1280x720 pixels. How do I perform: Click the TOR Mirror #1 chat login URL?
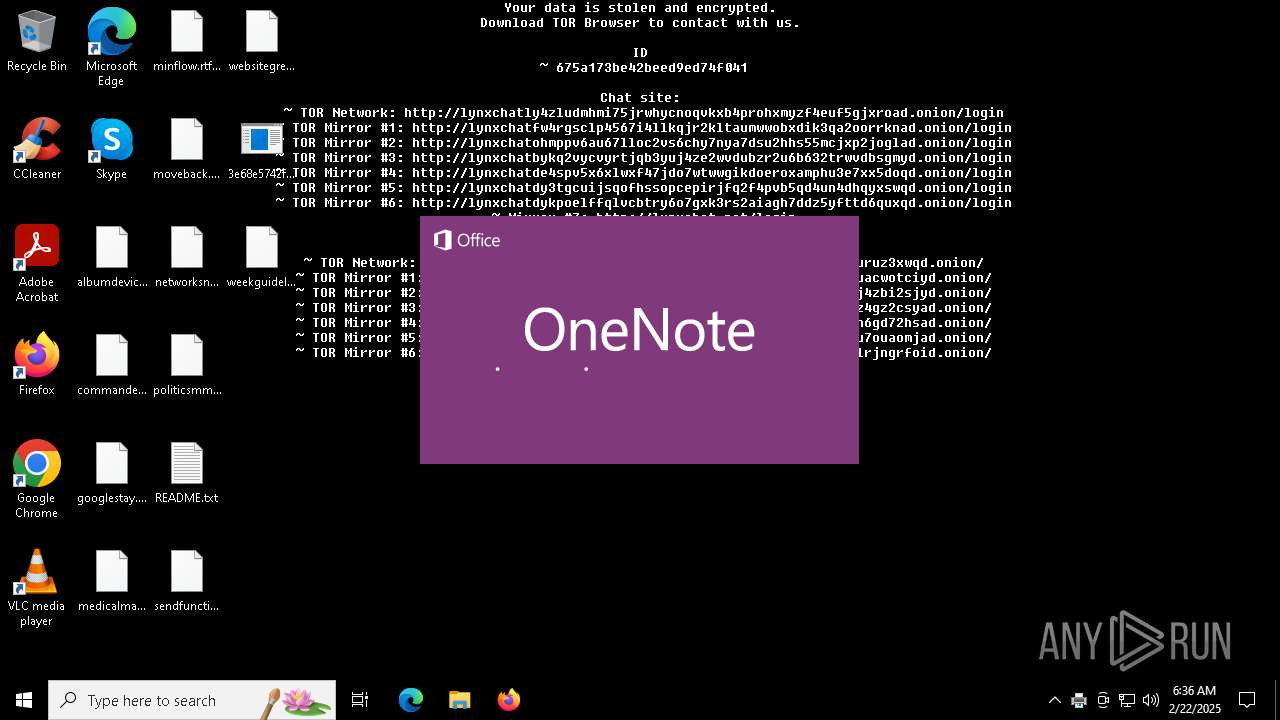pyautogui.click(x=712, y=128)
